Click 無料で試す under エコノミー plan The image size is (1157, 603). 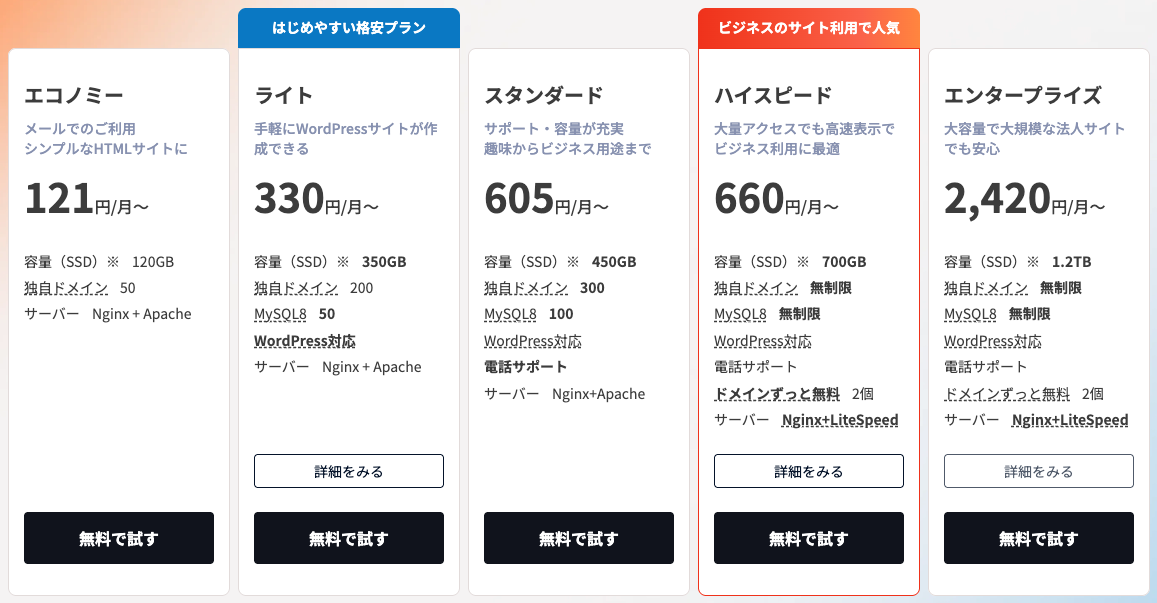[x=119, y=538]
